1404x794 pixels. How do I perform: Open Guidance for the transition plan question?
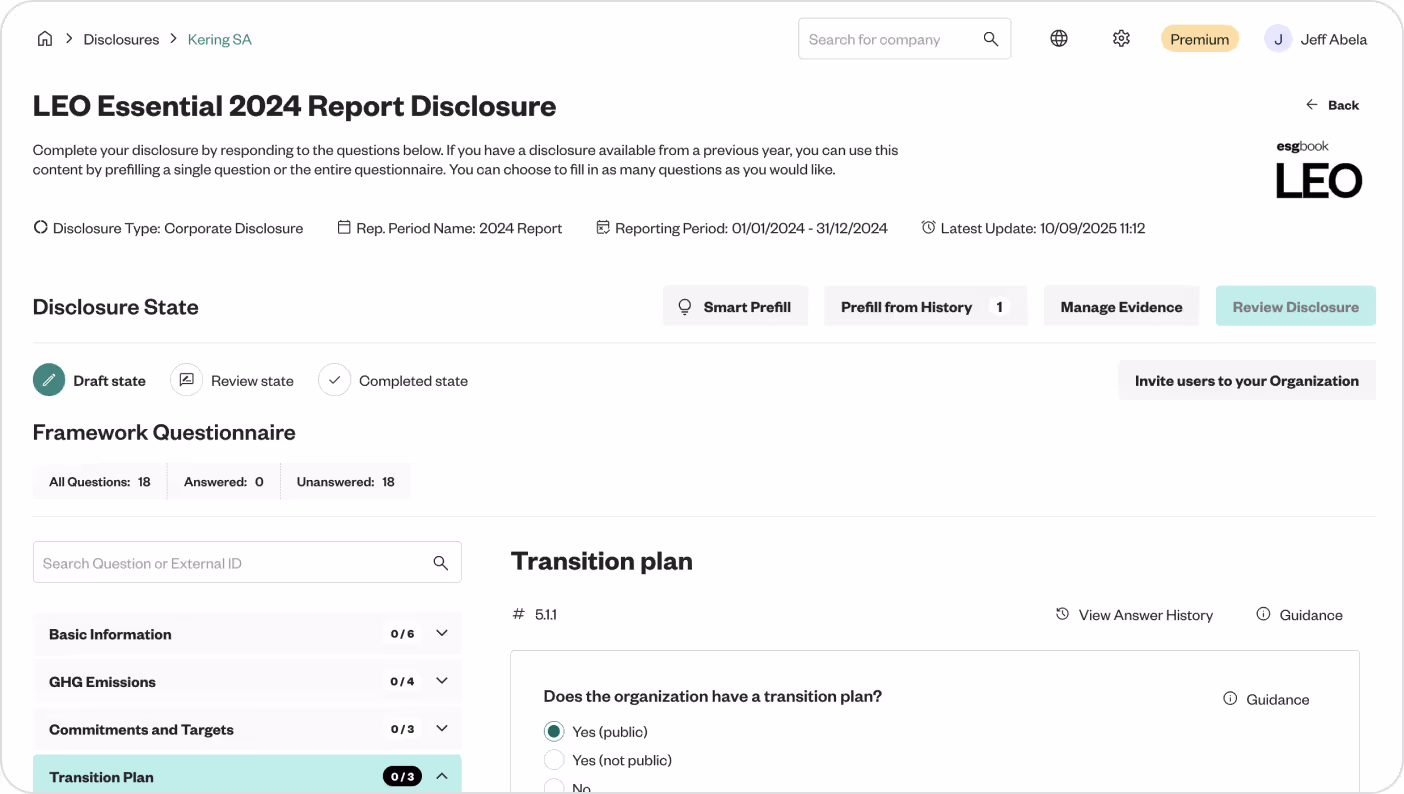[1277, 699]
